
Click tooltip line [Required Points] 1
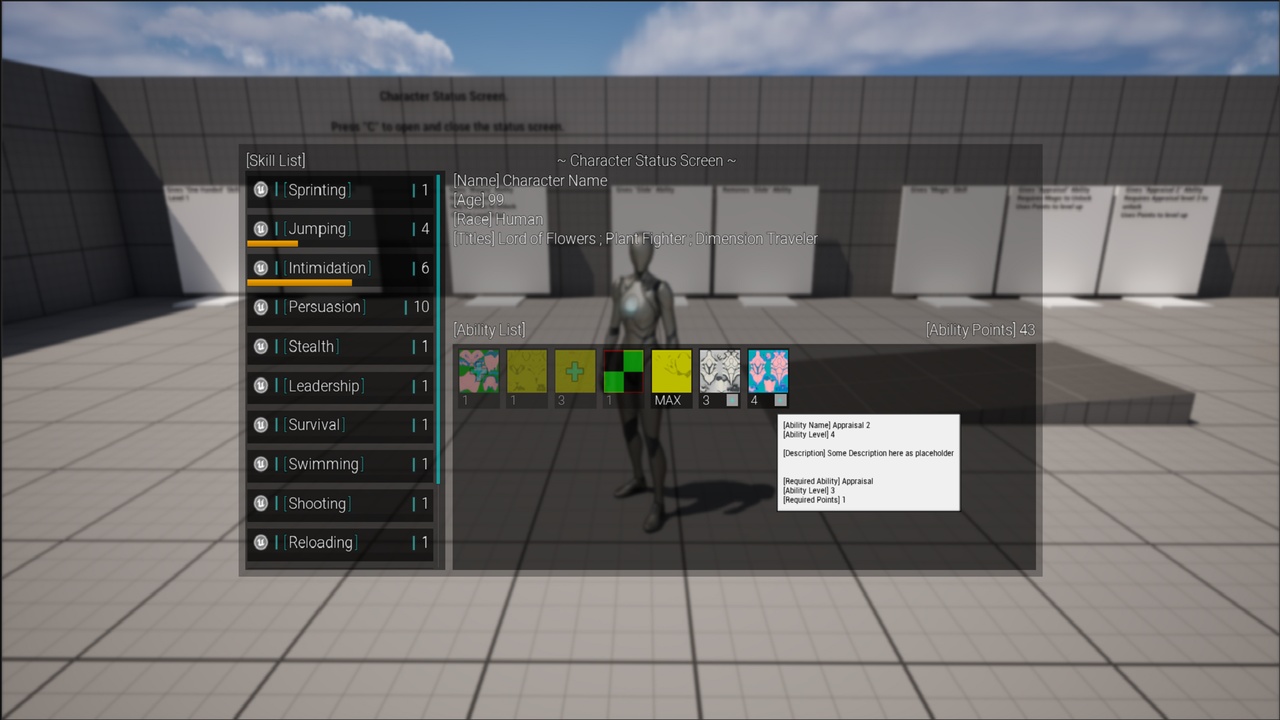click(814, 499)
